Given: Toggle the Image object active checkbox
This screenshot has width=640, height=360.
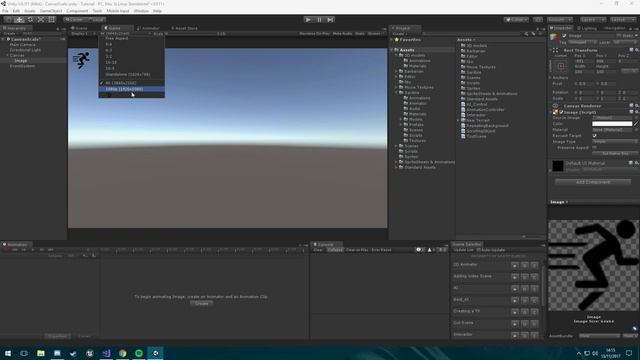Looking at the screenshot, I should (x=564, y=36).
